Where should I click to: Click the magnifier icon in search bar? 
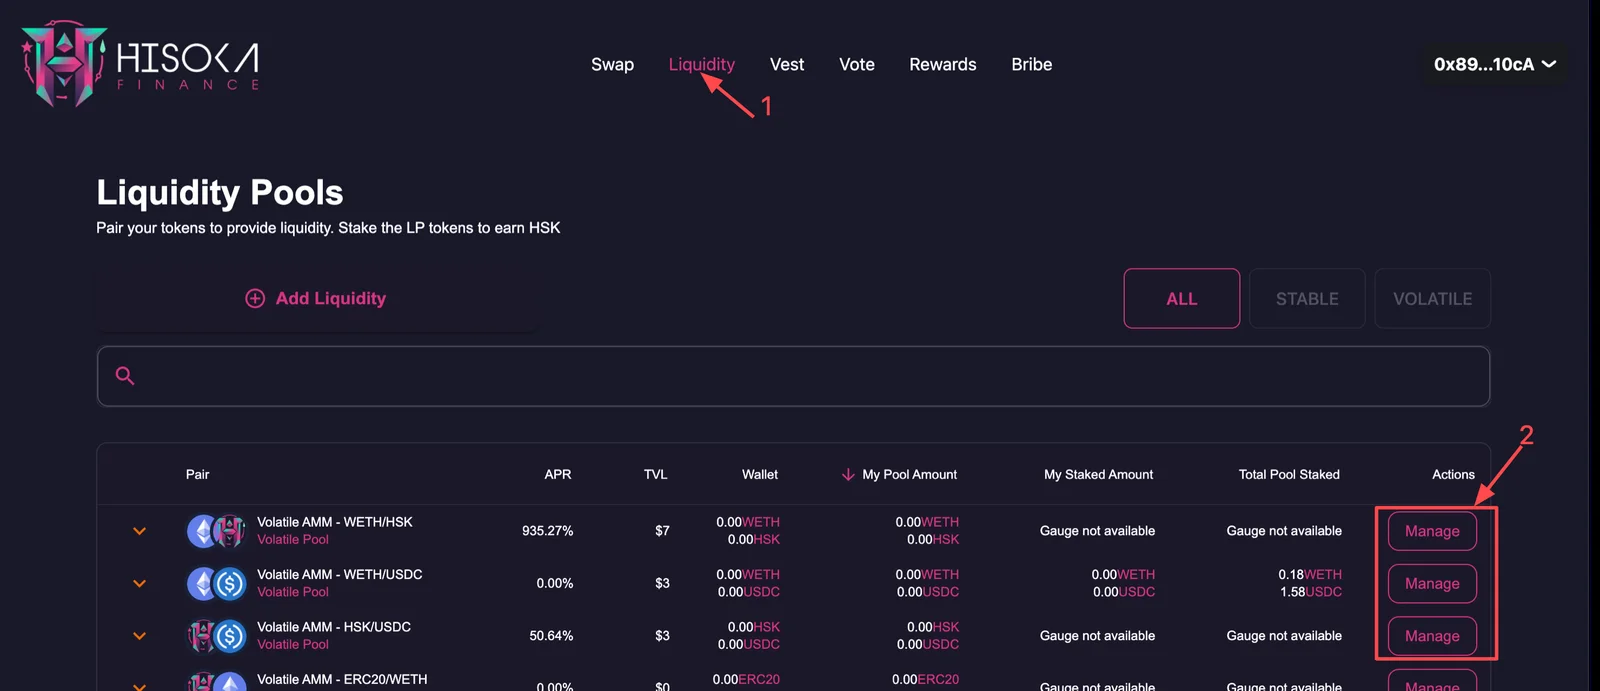tap(125, 376)
